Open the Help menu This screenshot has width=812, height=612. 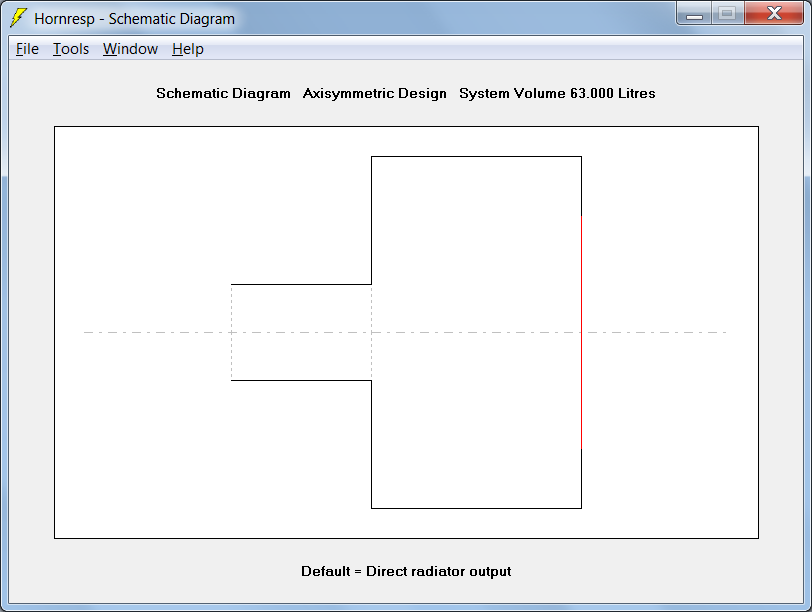coord(187,49)
